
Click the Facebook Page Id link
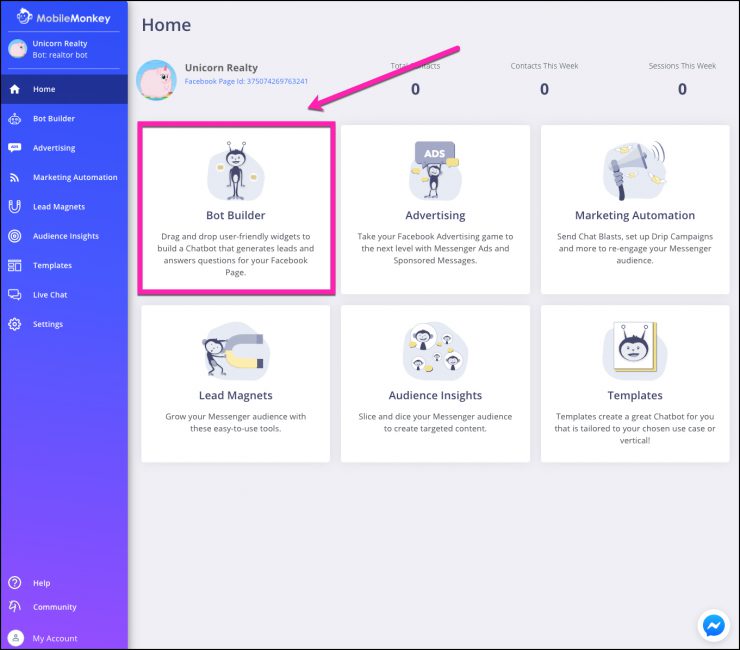pyautogui.click(x=246, y=81)
